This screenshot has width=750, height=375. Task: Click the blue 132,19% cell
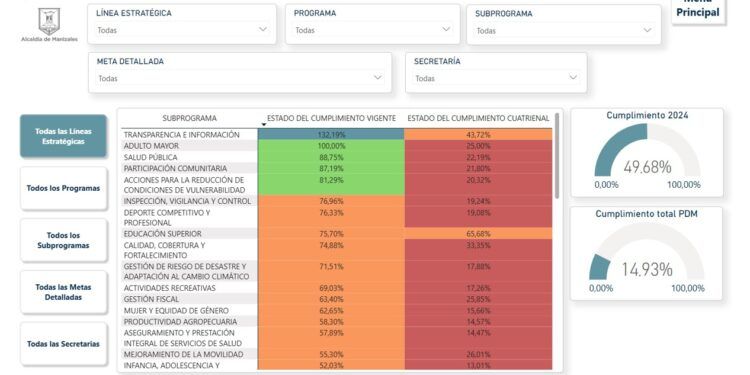[331, 135]
